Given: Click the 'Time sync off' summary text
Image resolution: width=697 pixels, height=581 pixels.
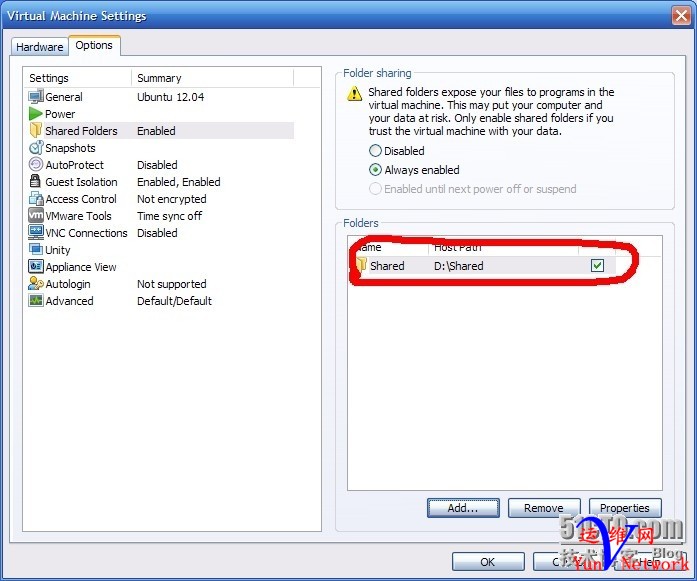Looking at the screenshot, I should pos(169,216).
